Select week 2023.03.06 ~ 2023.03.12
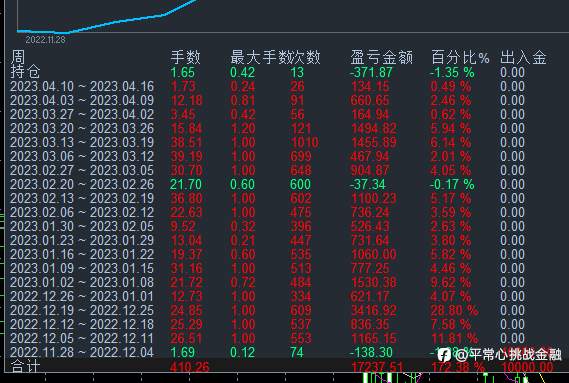The height and width of the screenshot is (383, 569). pyautogui.click(x=82, y=156)
